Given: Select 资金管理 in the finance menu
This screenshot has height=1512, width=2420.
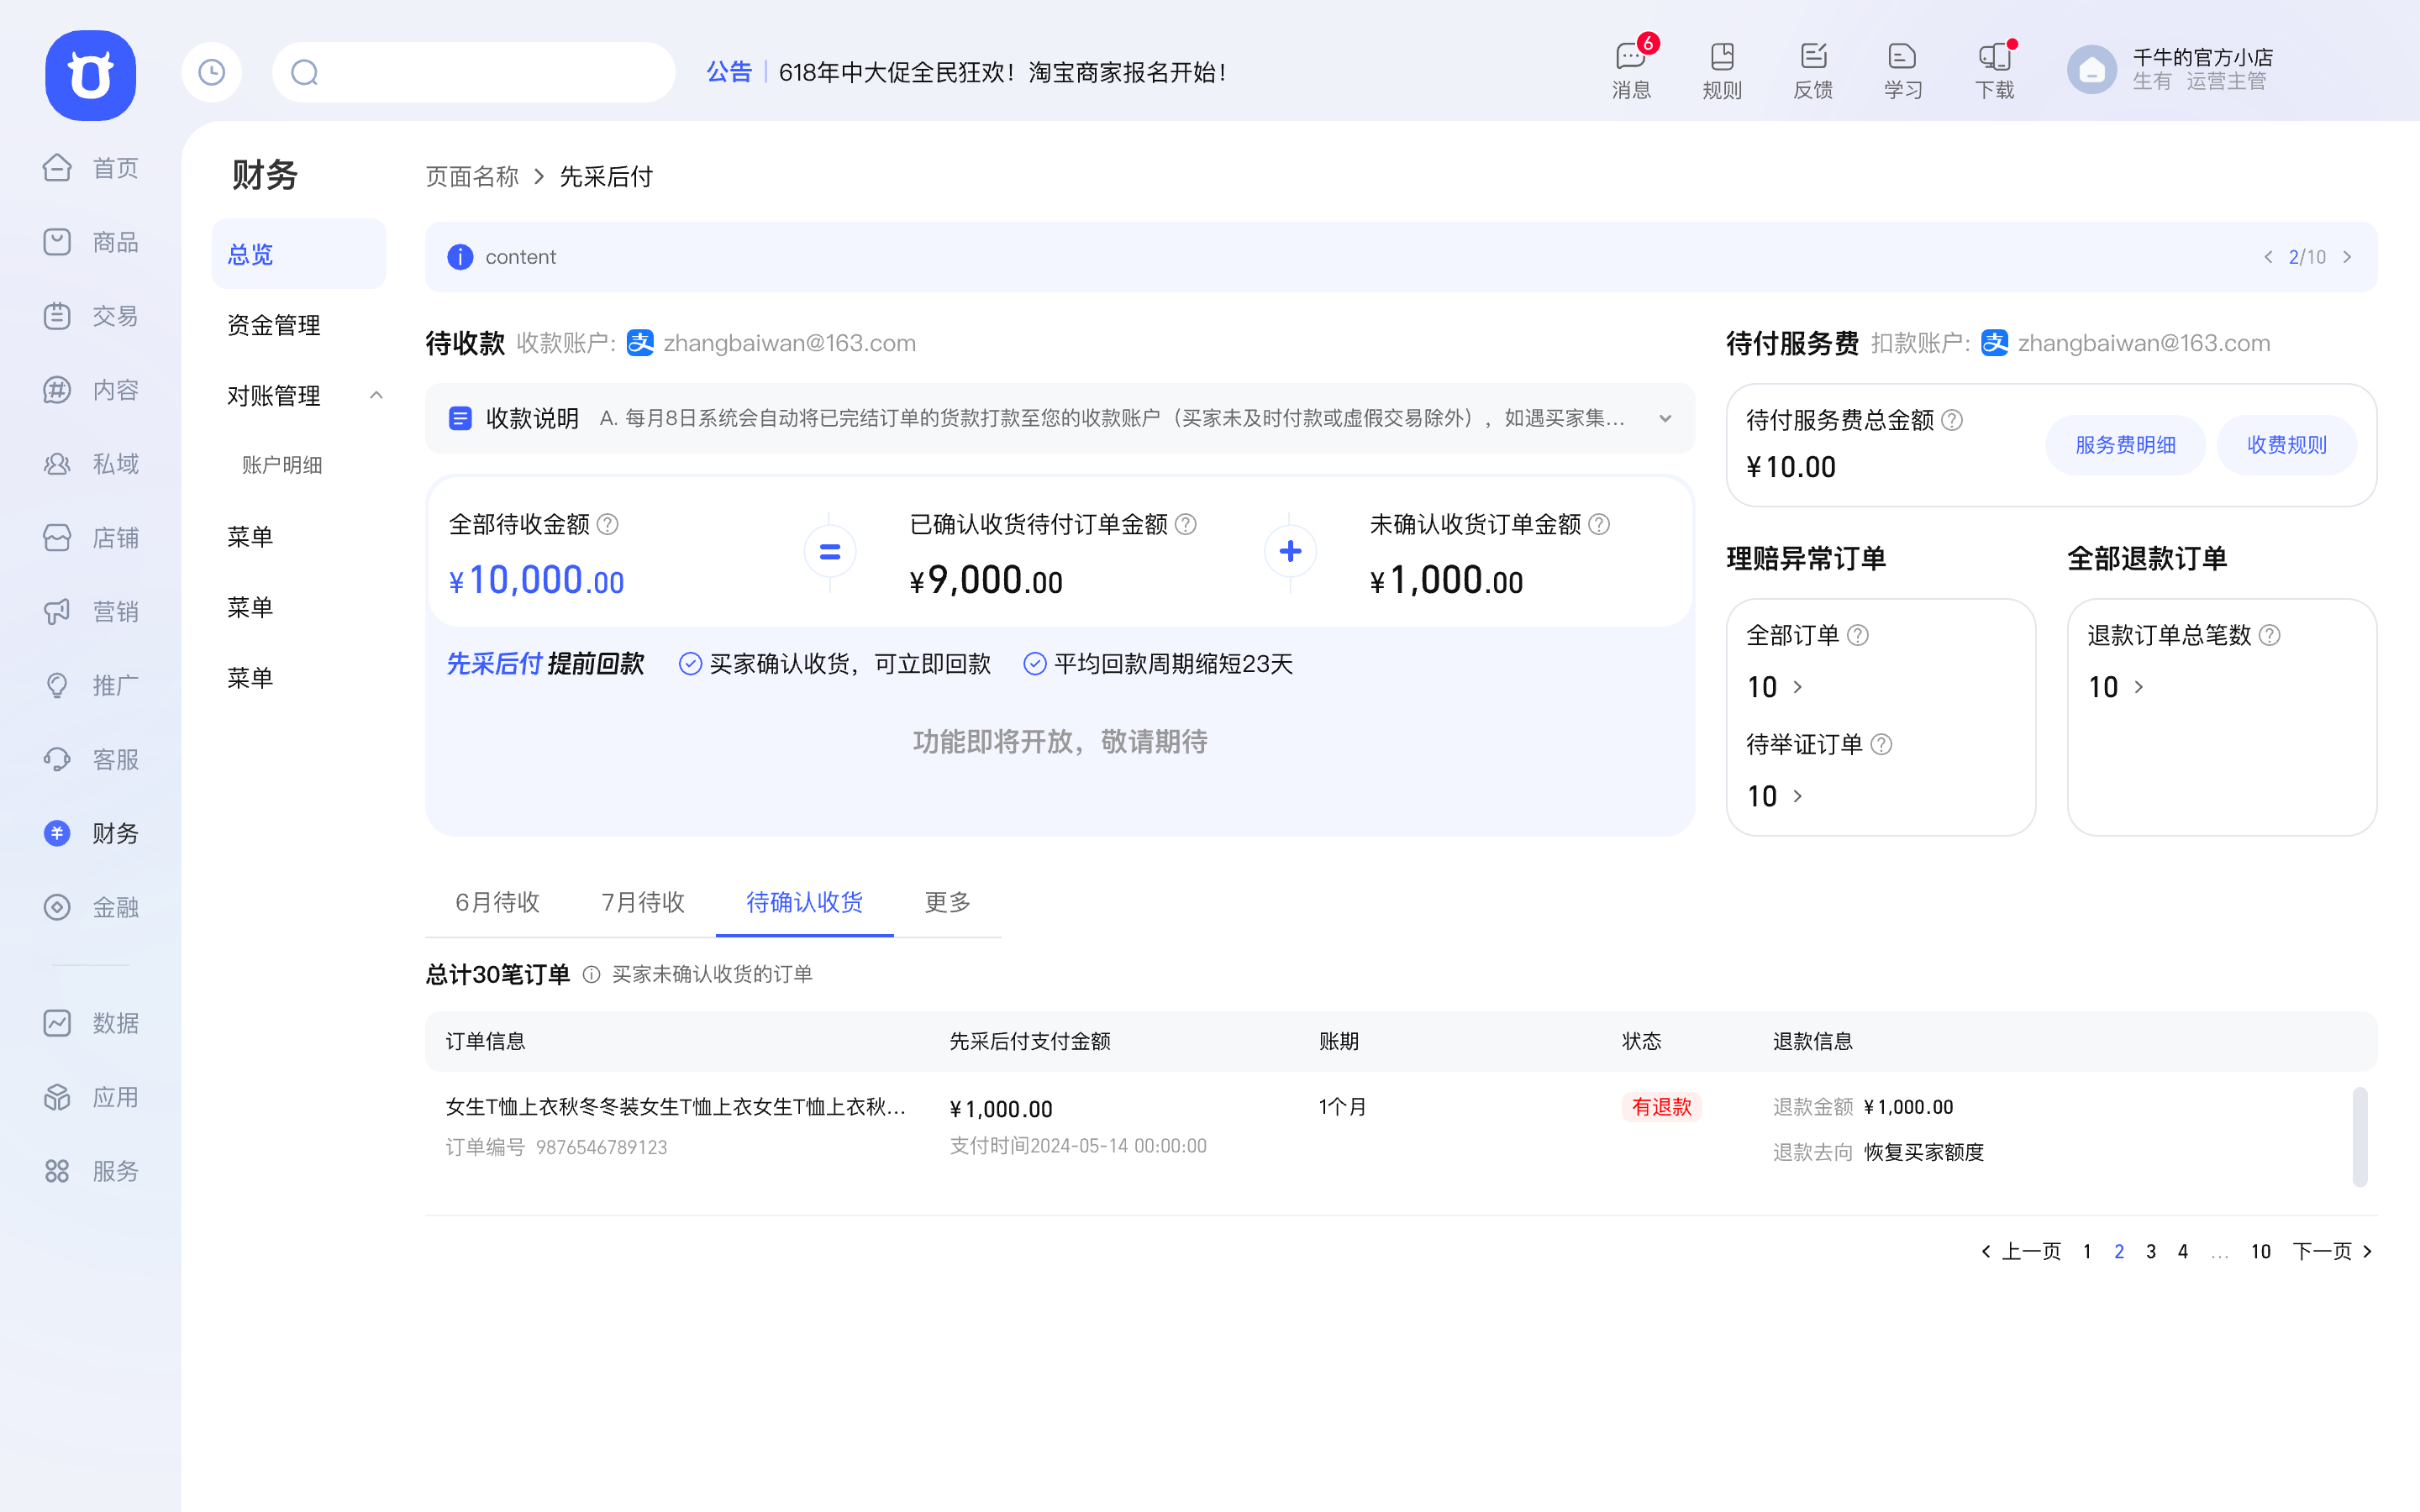Looking at the screenshot, I should [x=274, y=325].
